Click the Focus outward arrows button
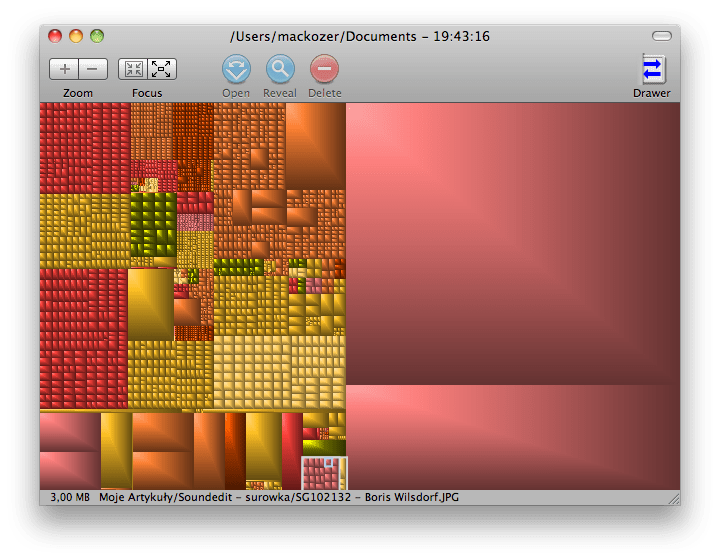The height and width of the screenshot is (560, 720). click(162, 69)
